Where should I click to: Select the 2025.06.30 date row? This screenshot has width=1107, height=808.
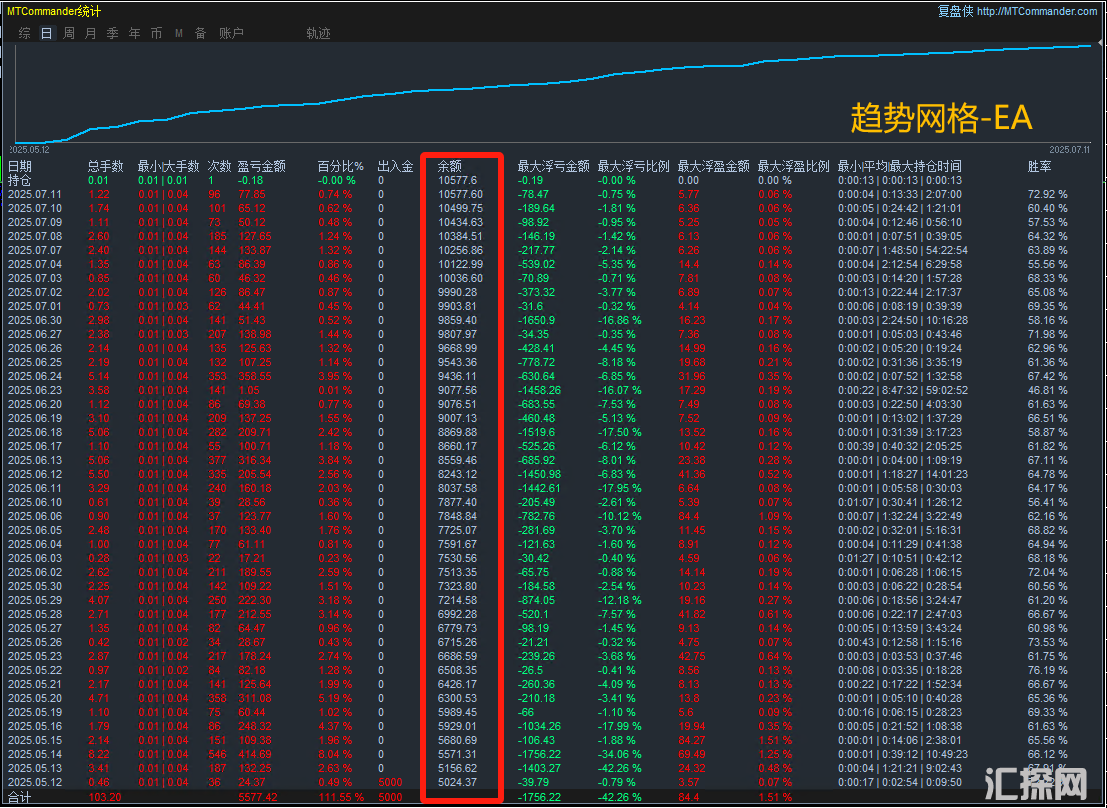tap(35, 320)
